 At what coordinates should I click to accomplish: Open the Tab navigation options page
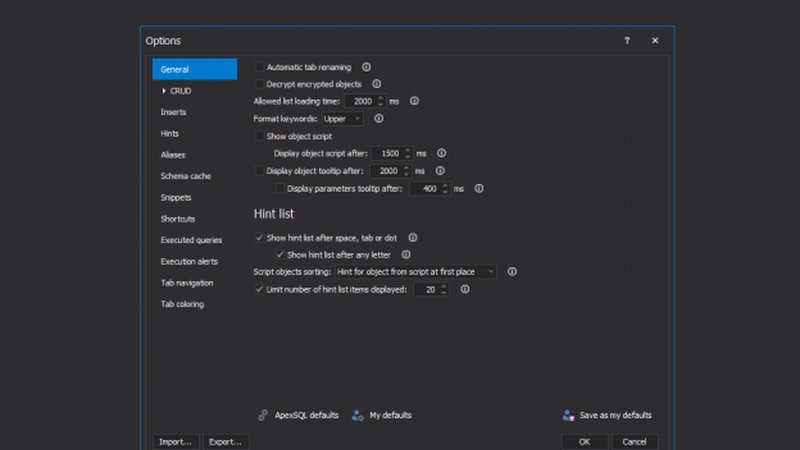pyautogui.click(x=187, y=283)
